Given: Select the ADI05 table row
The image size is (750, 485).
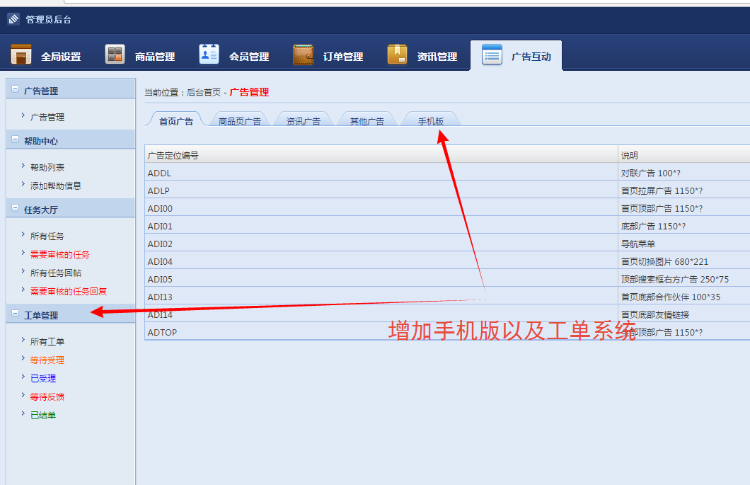Looking at the screenshot, I should tap(447, 279).
